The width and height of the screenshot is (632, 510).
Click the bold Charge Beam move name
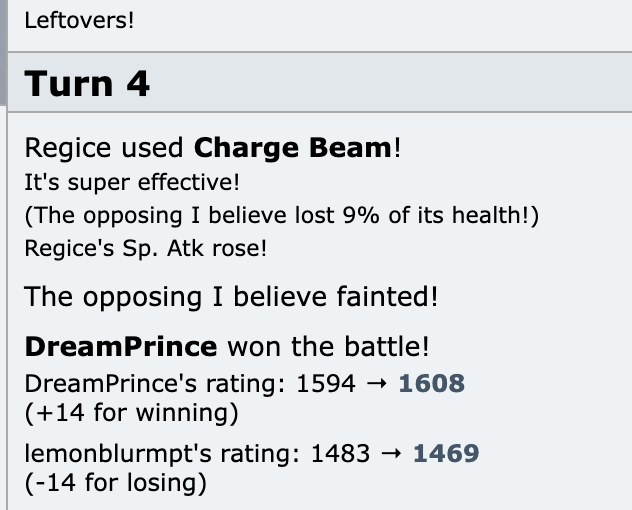click(x=293, y=148)
